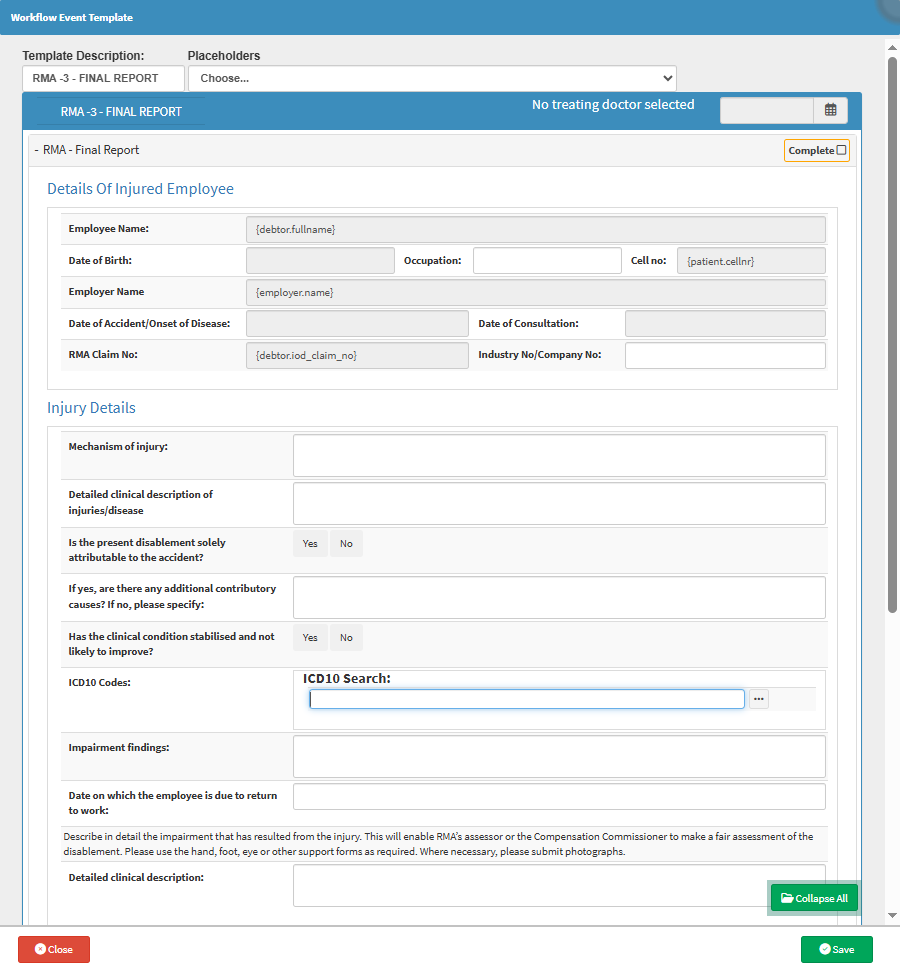Screen dimensions: 900x972
Task: Save the workflow event template
Action: pyautogui.click(x=836, y=949)
